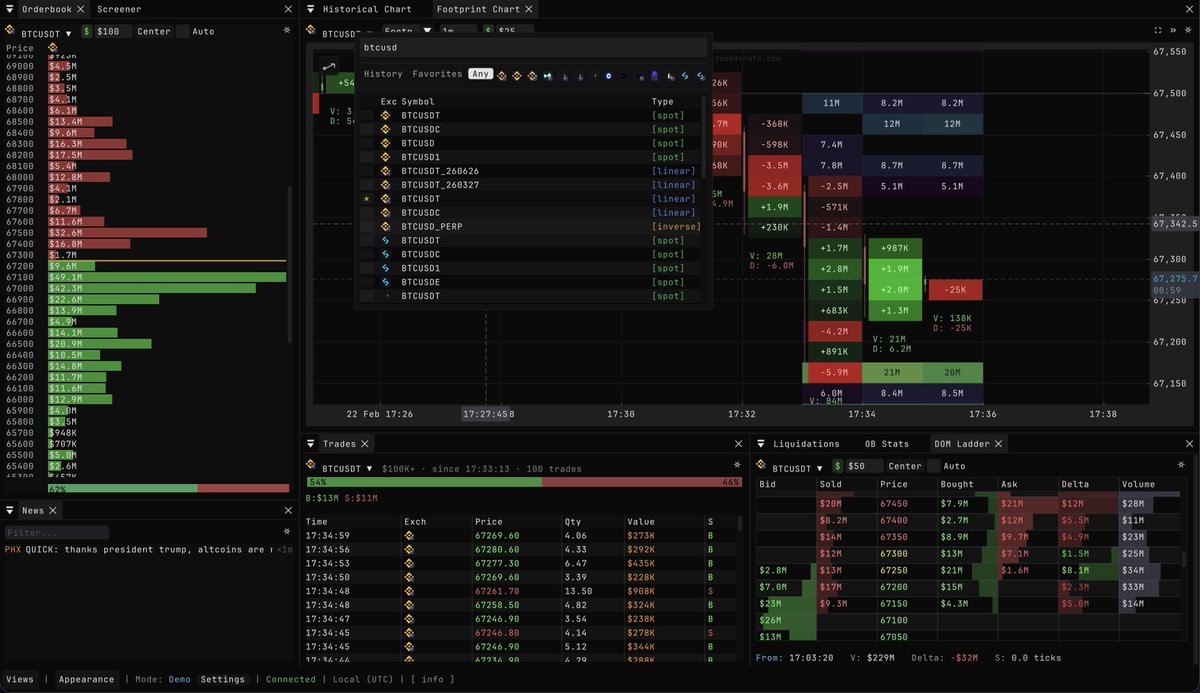Viewport: 1200px width, 693px height.
Task: Close the Footprint Chart tab
Action: (x=529, y=9)
